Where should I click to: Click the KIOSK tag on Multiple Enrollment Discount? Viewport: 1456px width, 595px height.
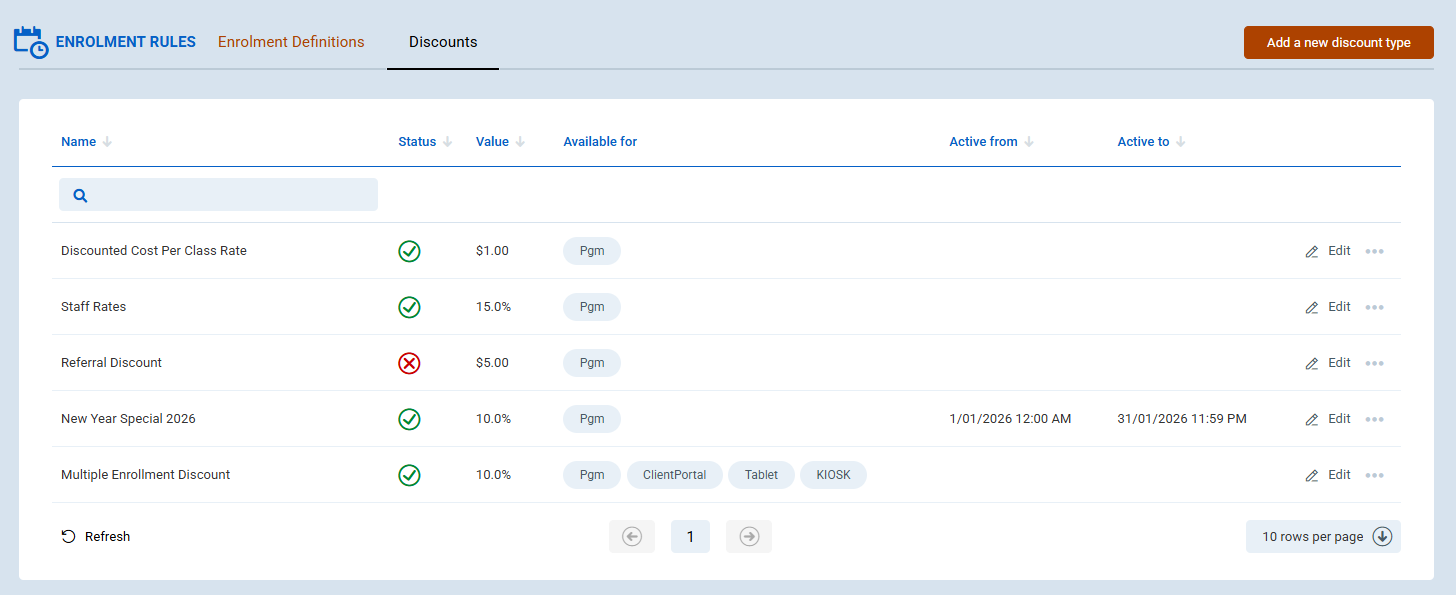pyautogui.click(x=833, y=475)
